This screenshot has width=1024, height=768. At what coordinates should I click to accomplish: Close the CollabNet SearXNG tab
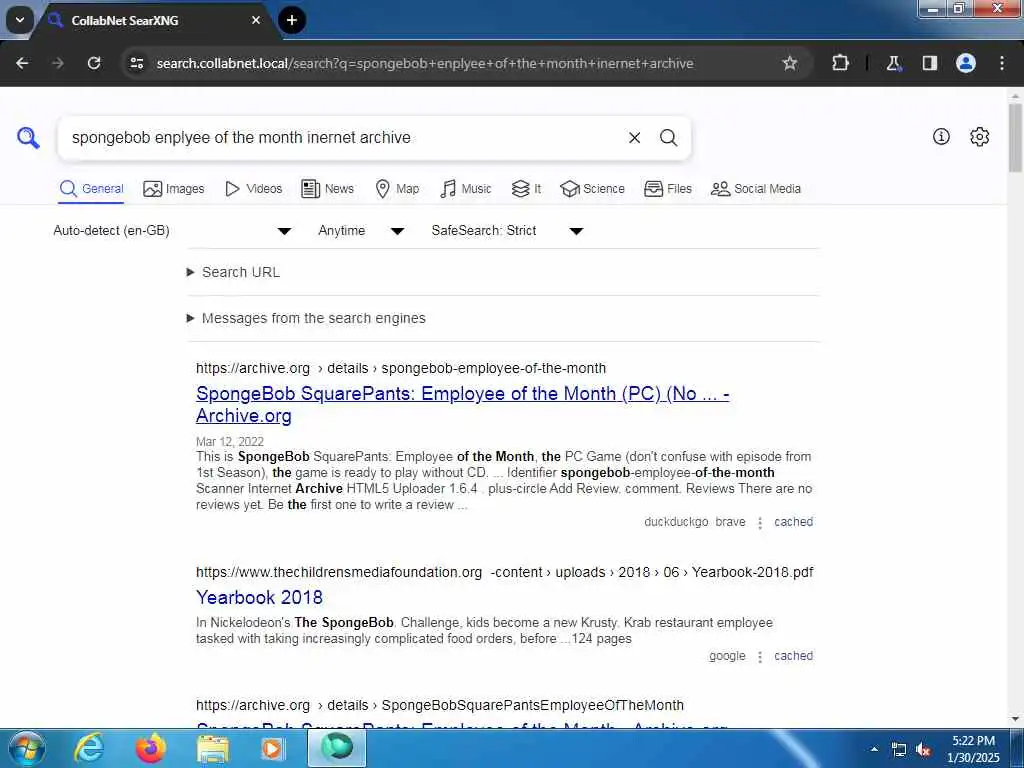256,20
